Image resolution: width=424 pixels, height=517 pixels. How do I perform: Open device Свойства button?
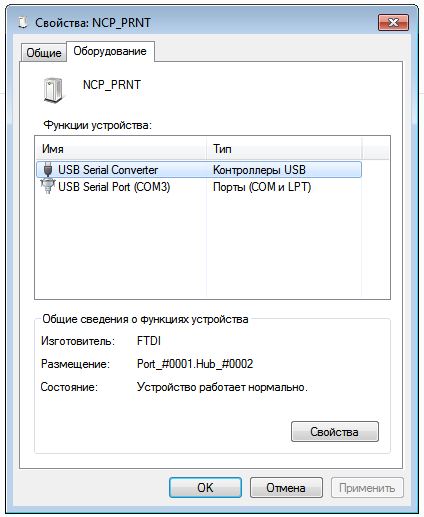[335, 432]
